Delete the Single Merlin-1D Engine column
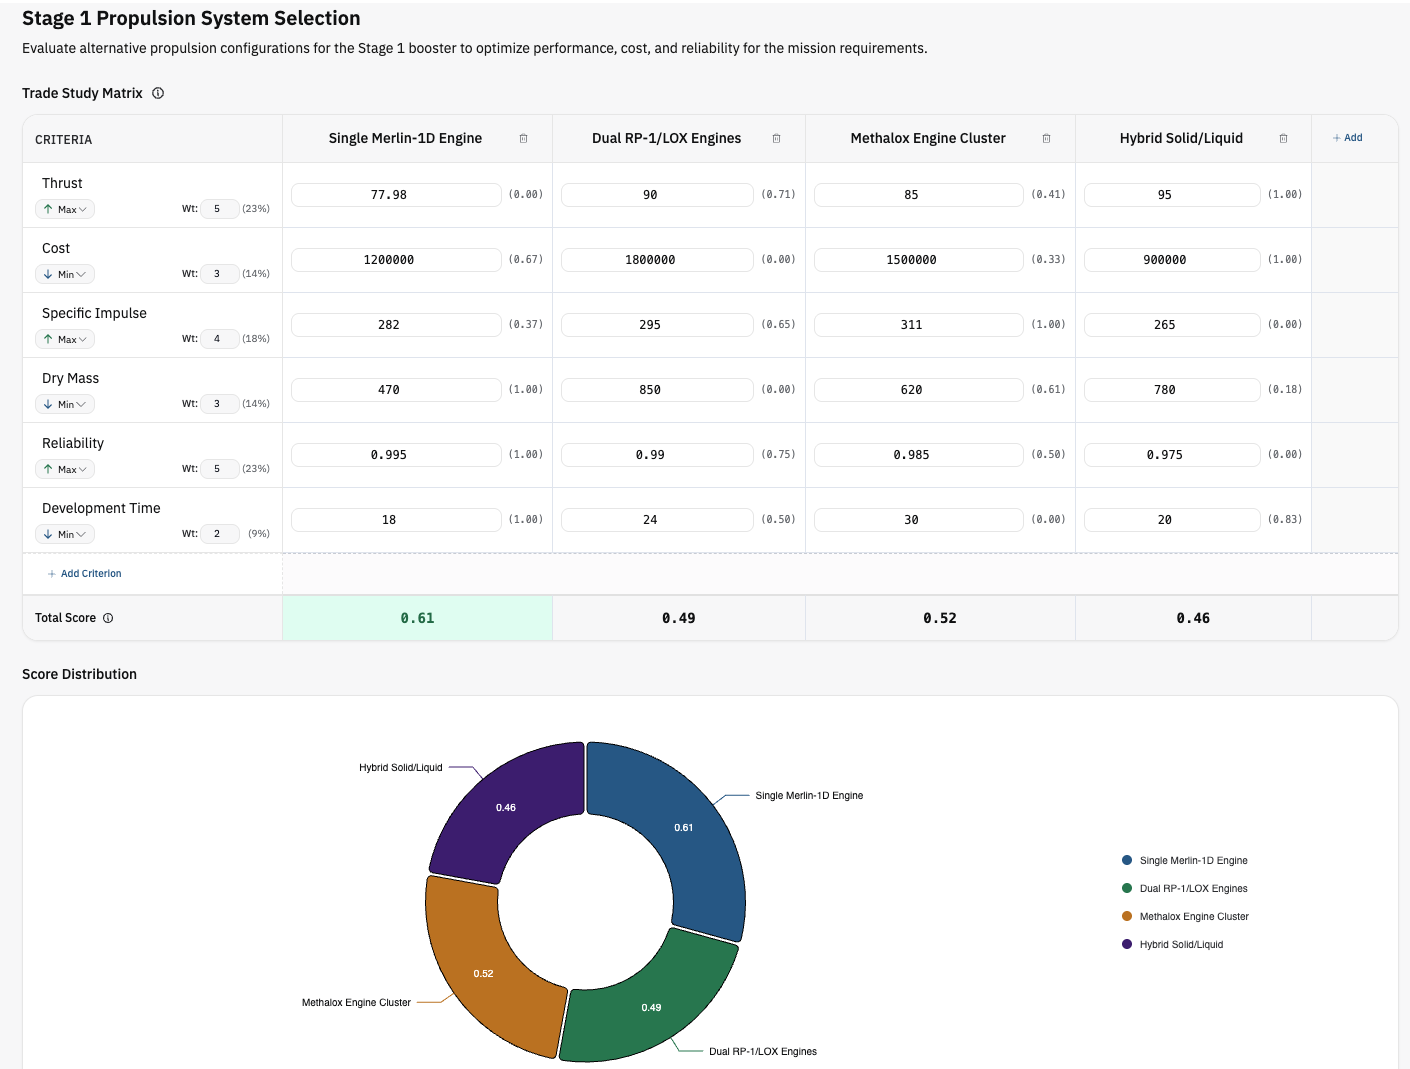Image resolution: width=1410 pixels, height=1069 pixels. click(x=523, y=139)
